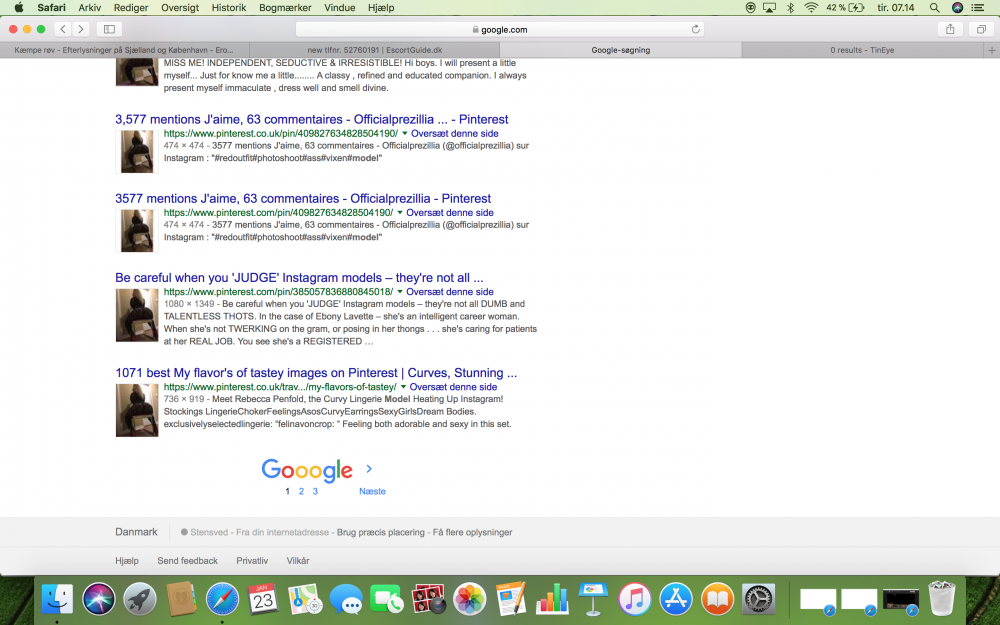Open the Arkiv menu
Viewport: 1000px width, 625px height.
click(x=89, y=8)
